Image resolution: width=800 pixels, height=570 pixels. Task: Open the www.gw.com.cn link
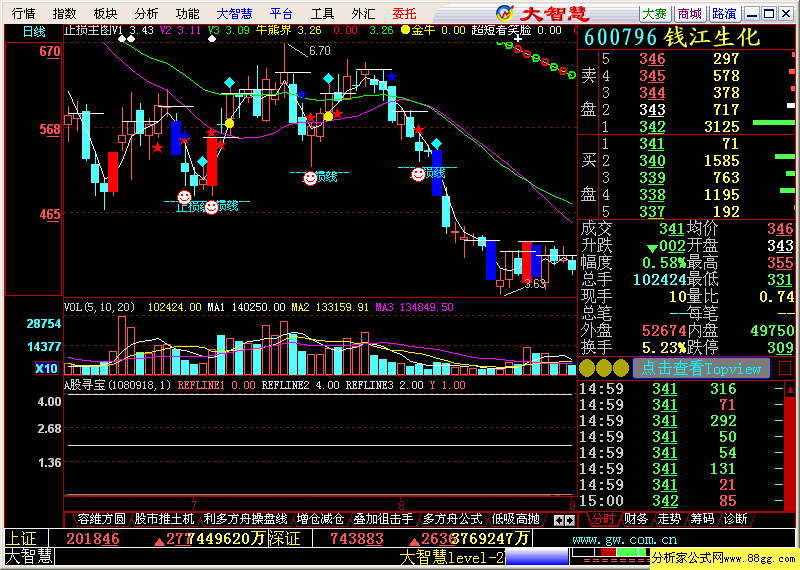tap(624, 539)
